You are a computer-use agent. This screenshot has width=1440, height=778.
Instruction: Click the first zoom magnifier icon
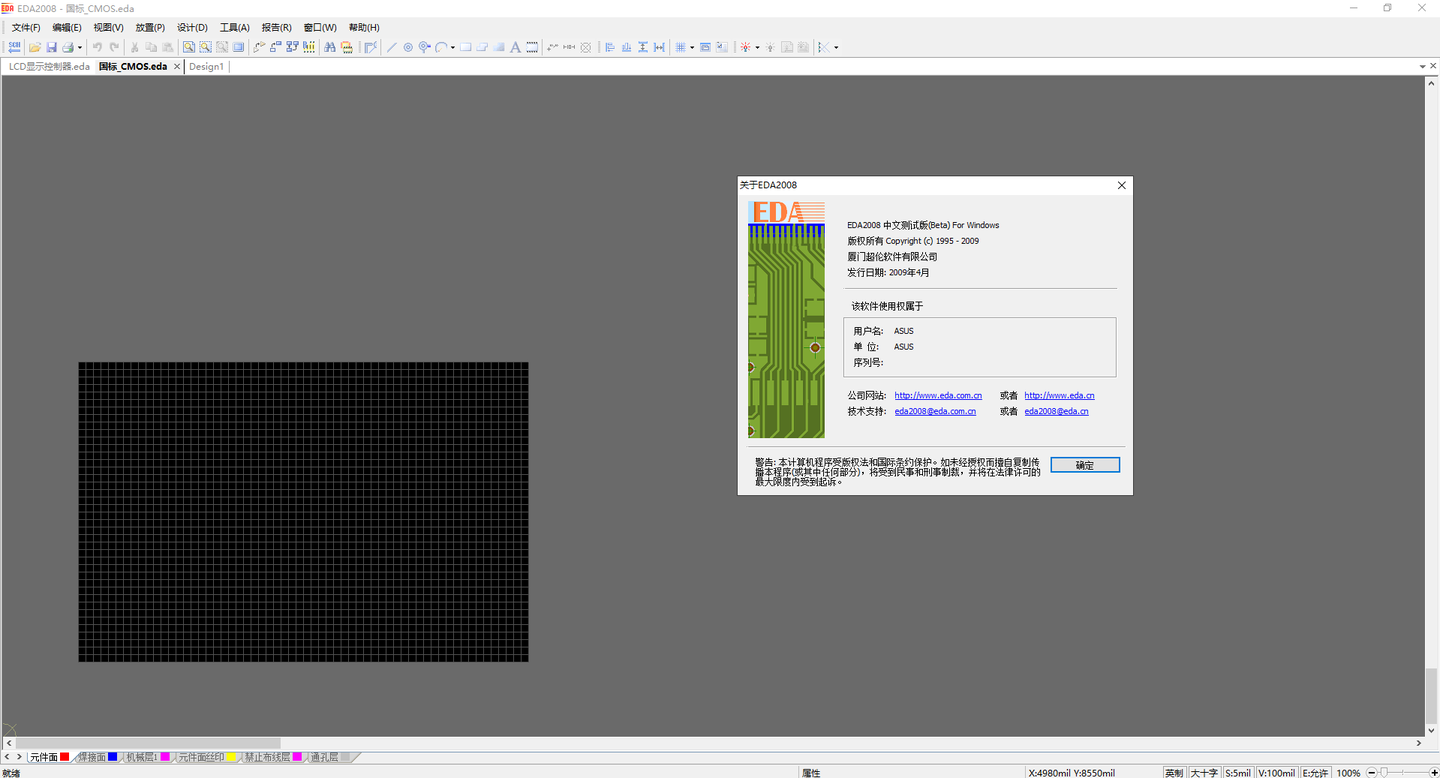coord(188,47)
